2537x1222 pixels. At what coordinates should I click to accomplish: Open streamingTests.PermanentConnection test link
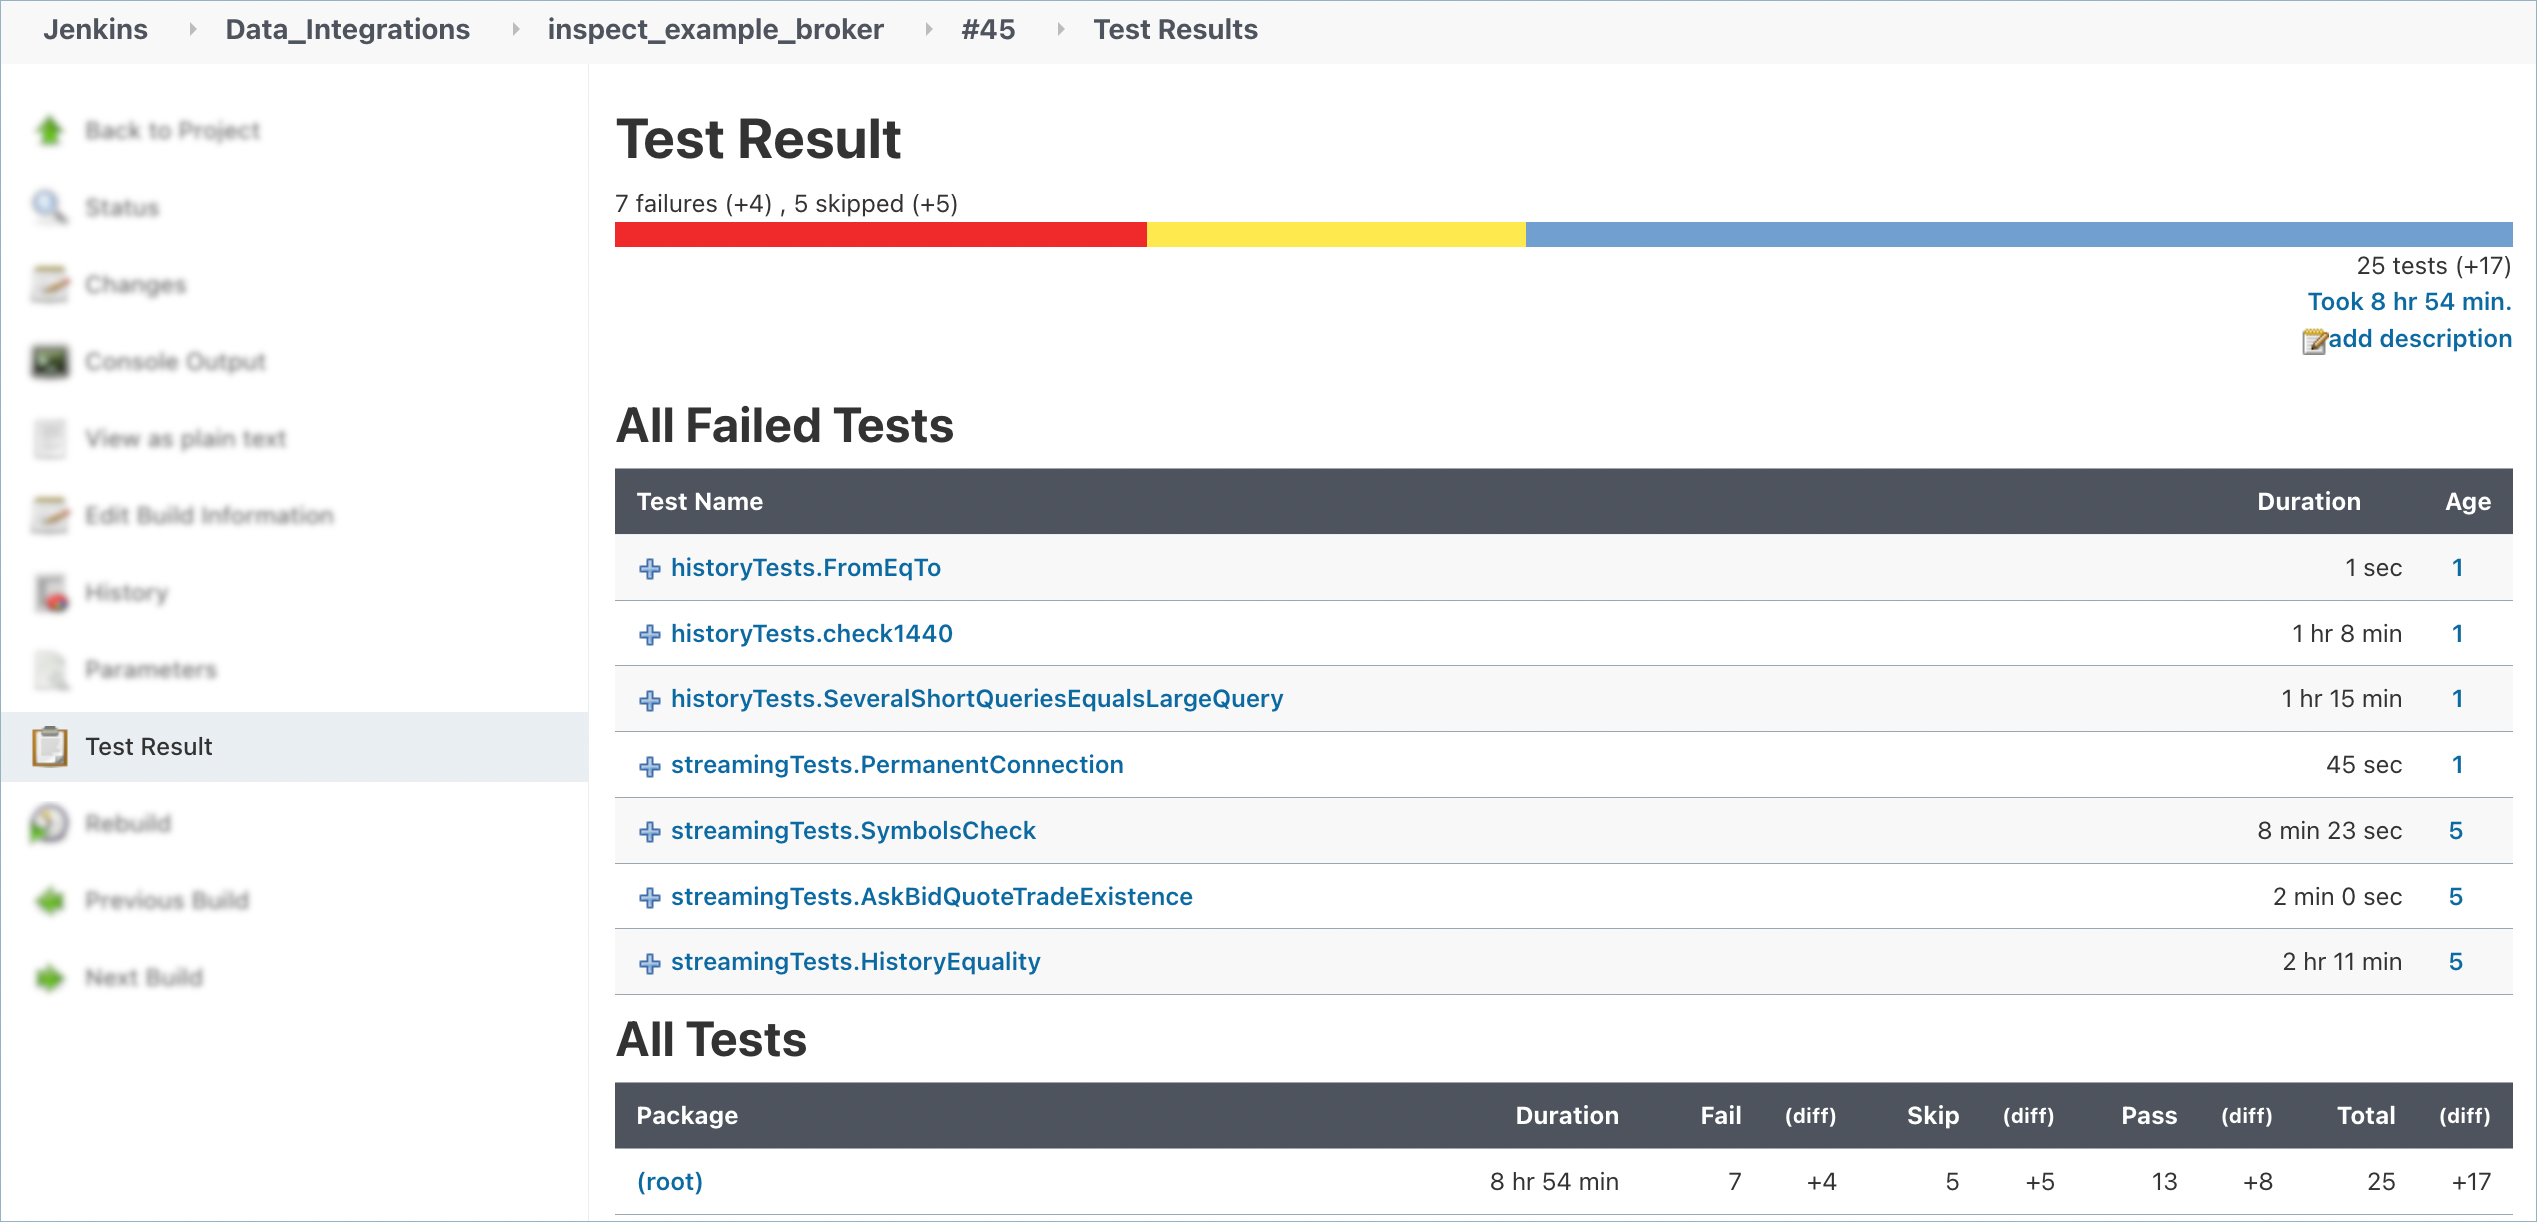(896, 765)
